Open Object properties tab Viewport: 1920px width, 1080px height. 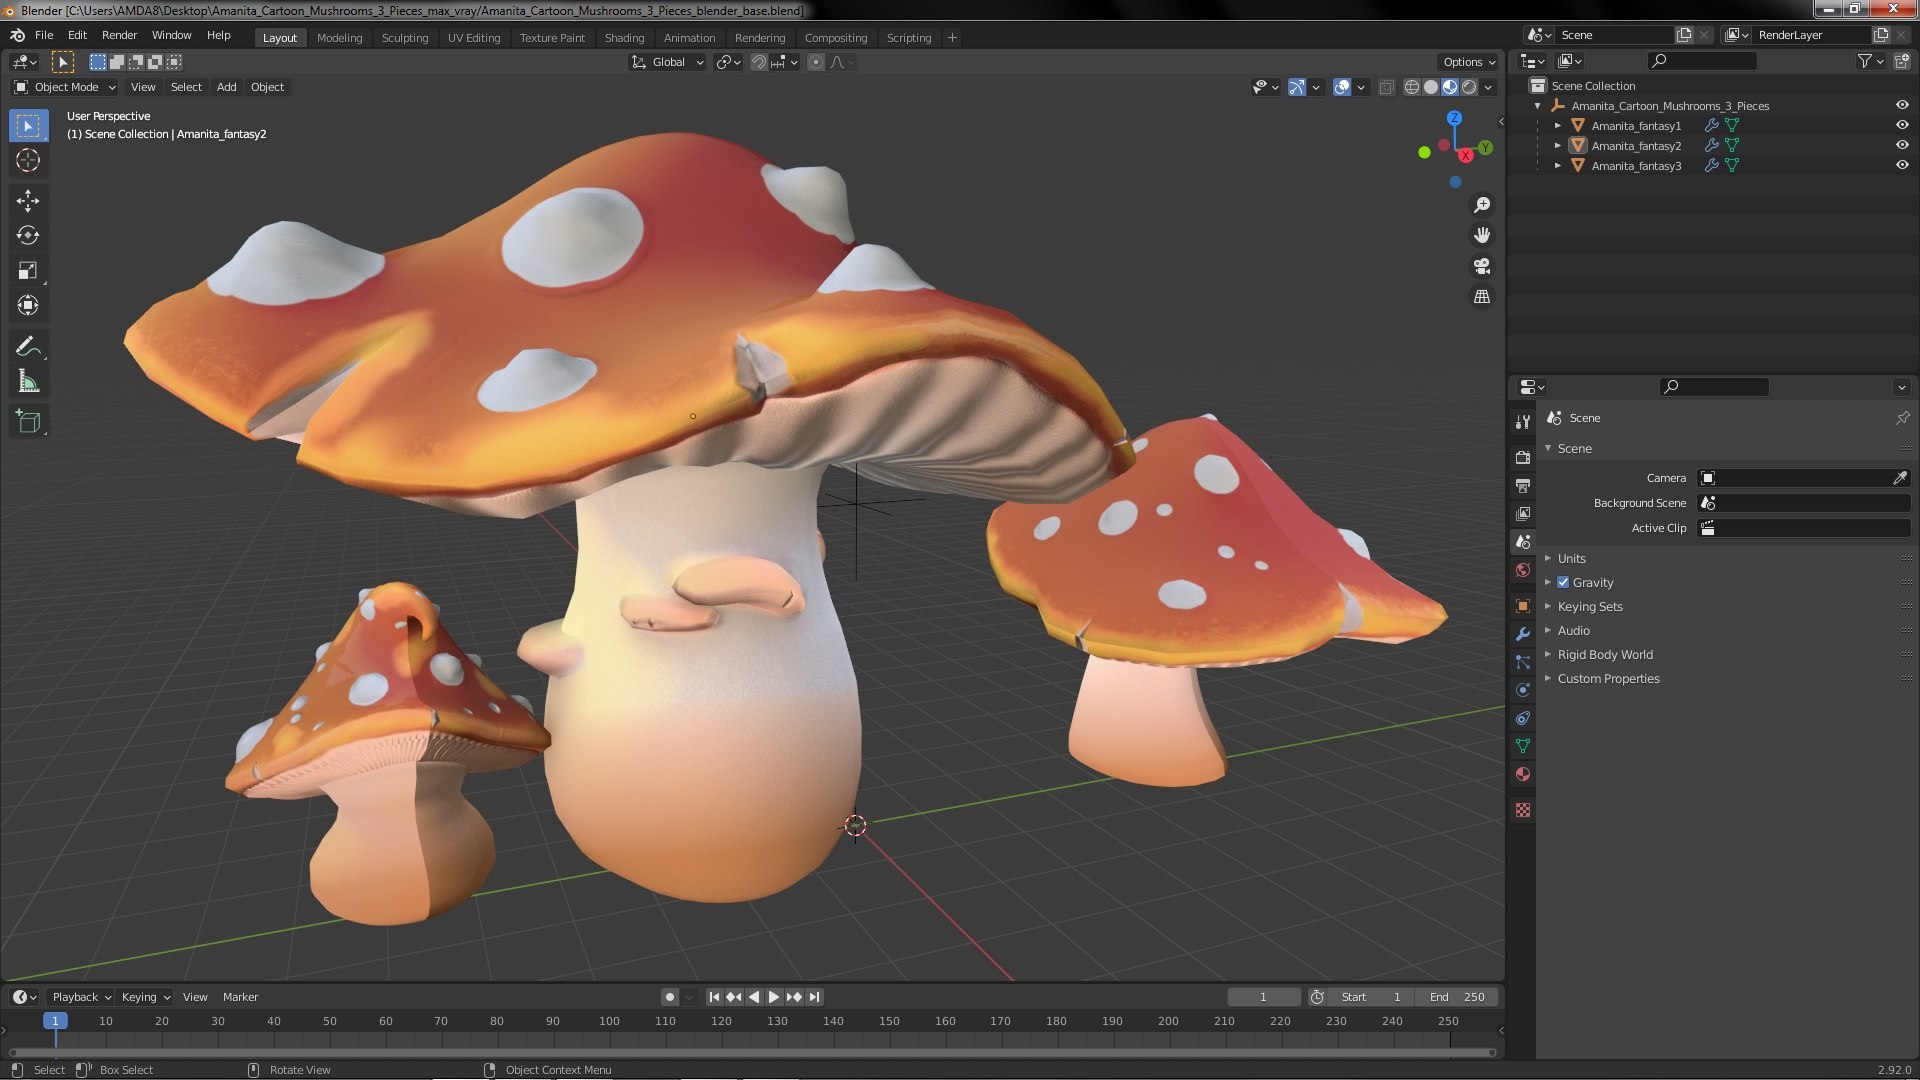(x=1523, y=606)
